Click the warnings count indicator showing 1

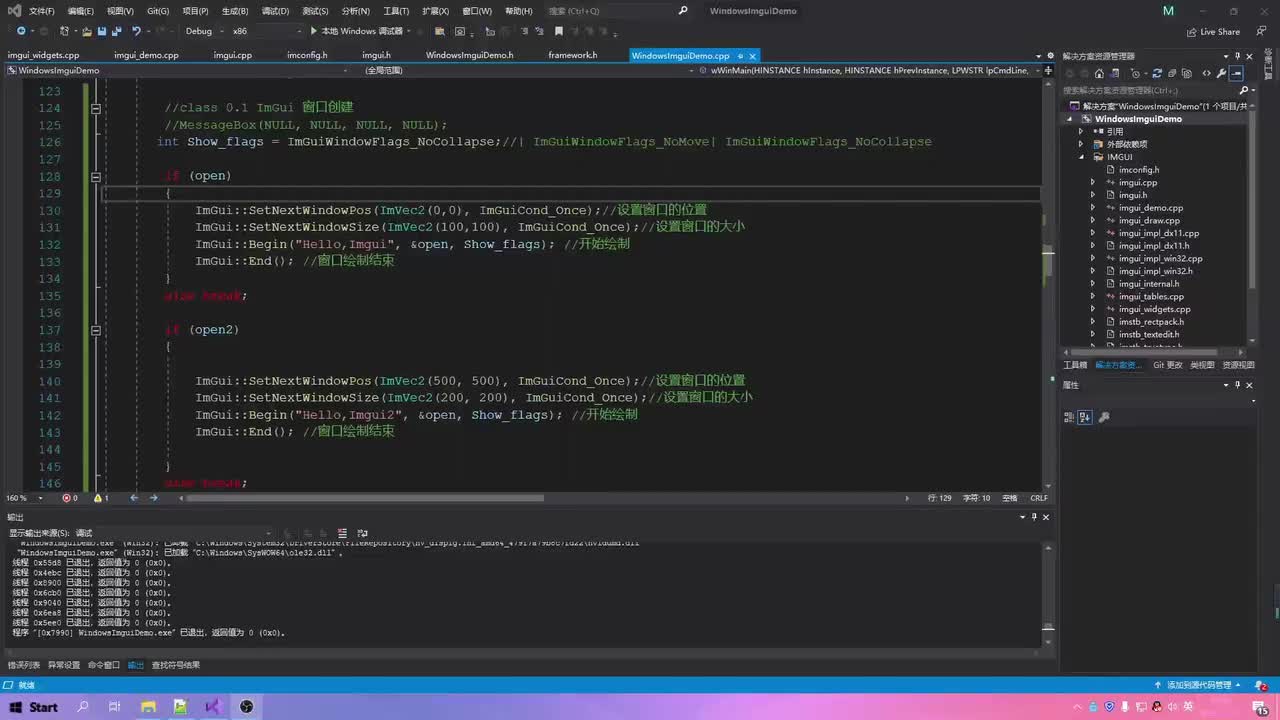[x=101, y=498]
